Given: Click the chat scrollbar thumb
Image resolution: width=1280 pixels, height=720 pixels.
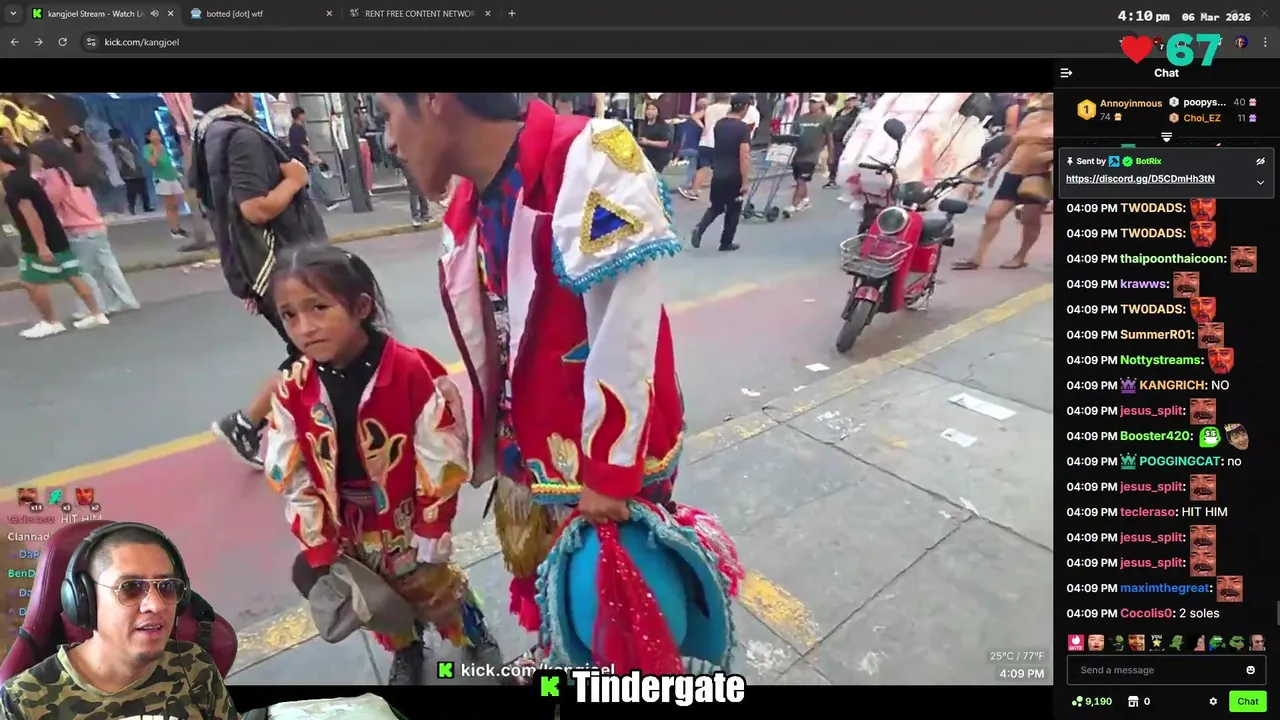Looking at the screenshot, I should pyautogui.click(x=1276, y=612).
